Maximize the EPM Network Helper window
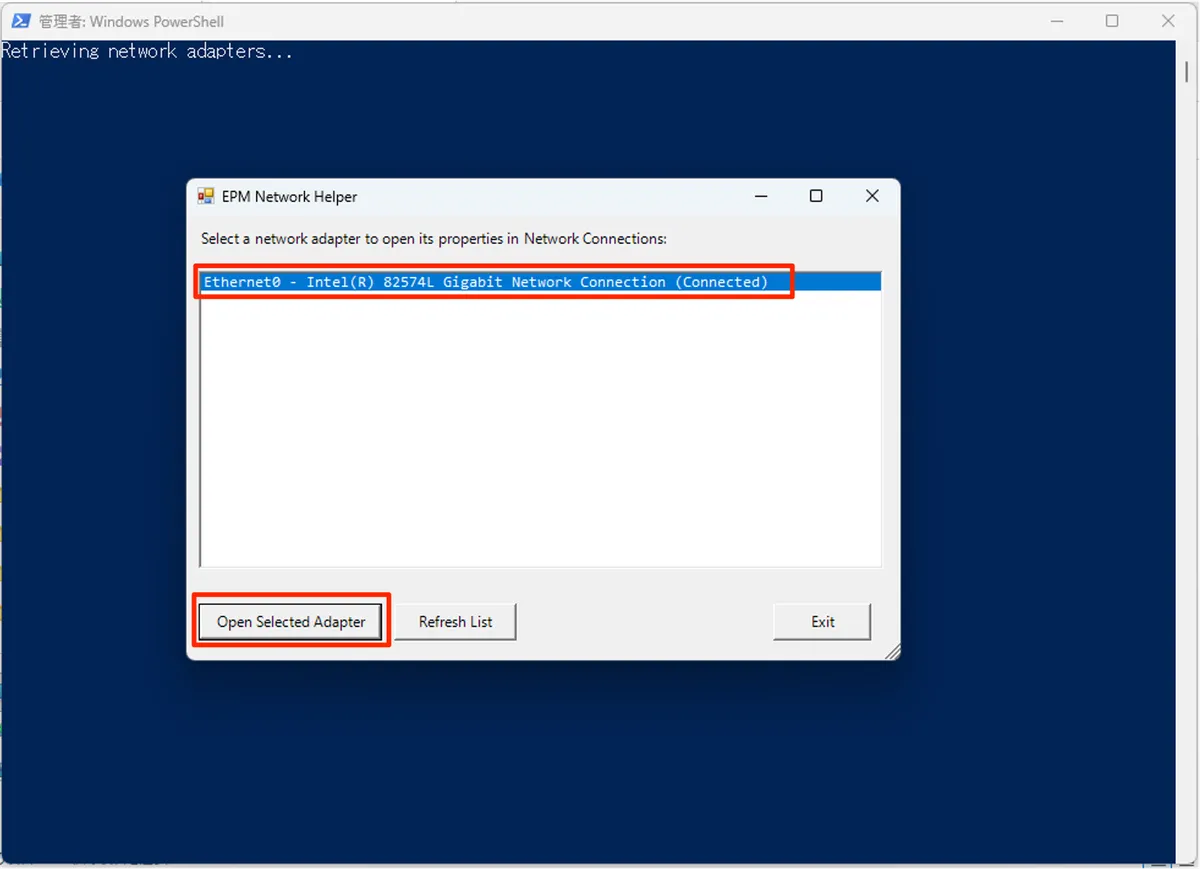This screenshot has height=869, width=1200. point(816,196)
